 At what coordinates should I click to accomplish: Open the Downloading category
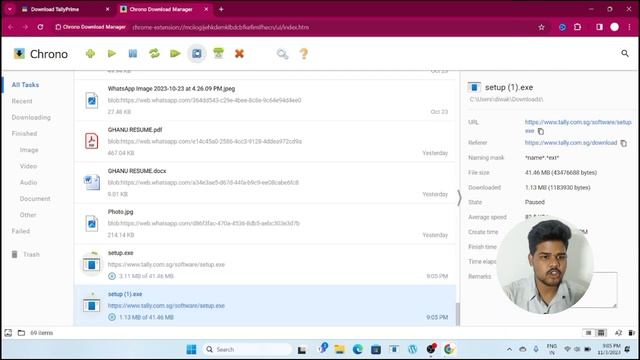point(31,118)
